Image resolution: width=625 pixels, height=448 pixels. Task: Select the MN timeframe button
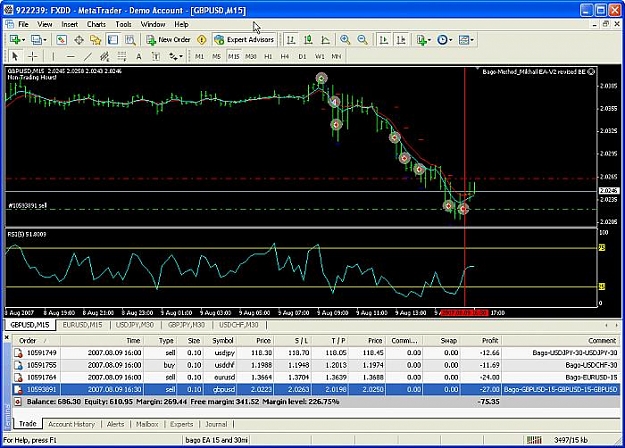click(336, 57)
